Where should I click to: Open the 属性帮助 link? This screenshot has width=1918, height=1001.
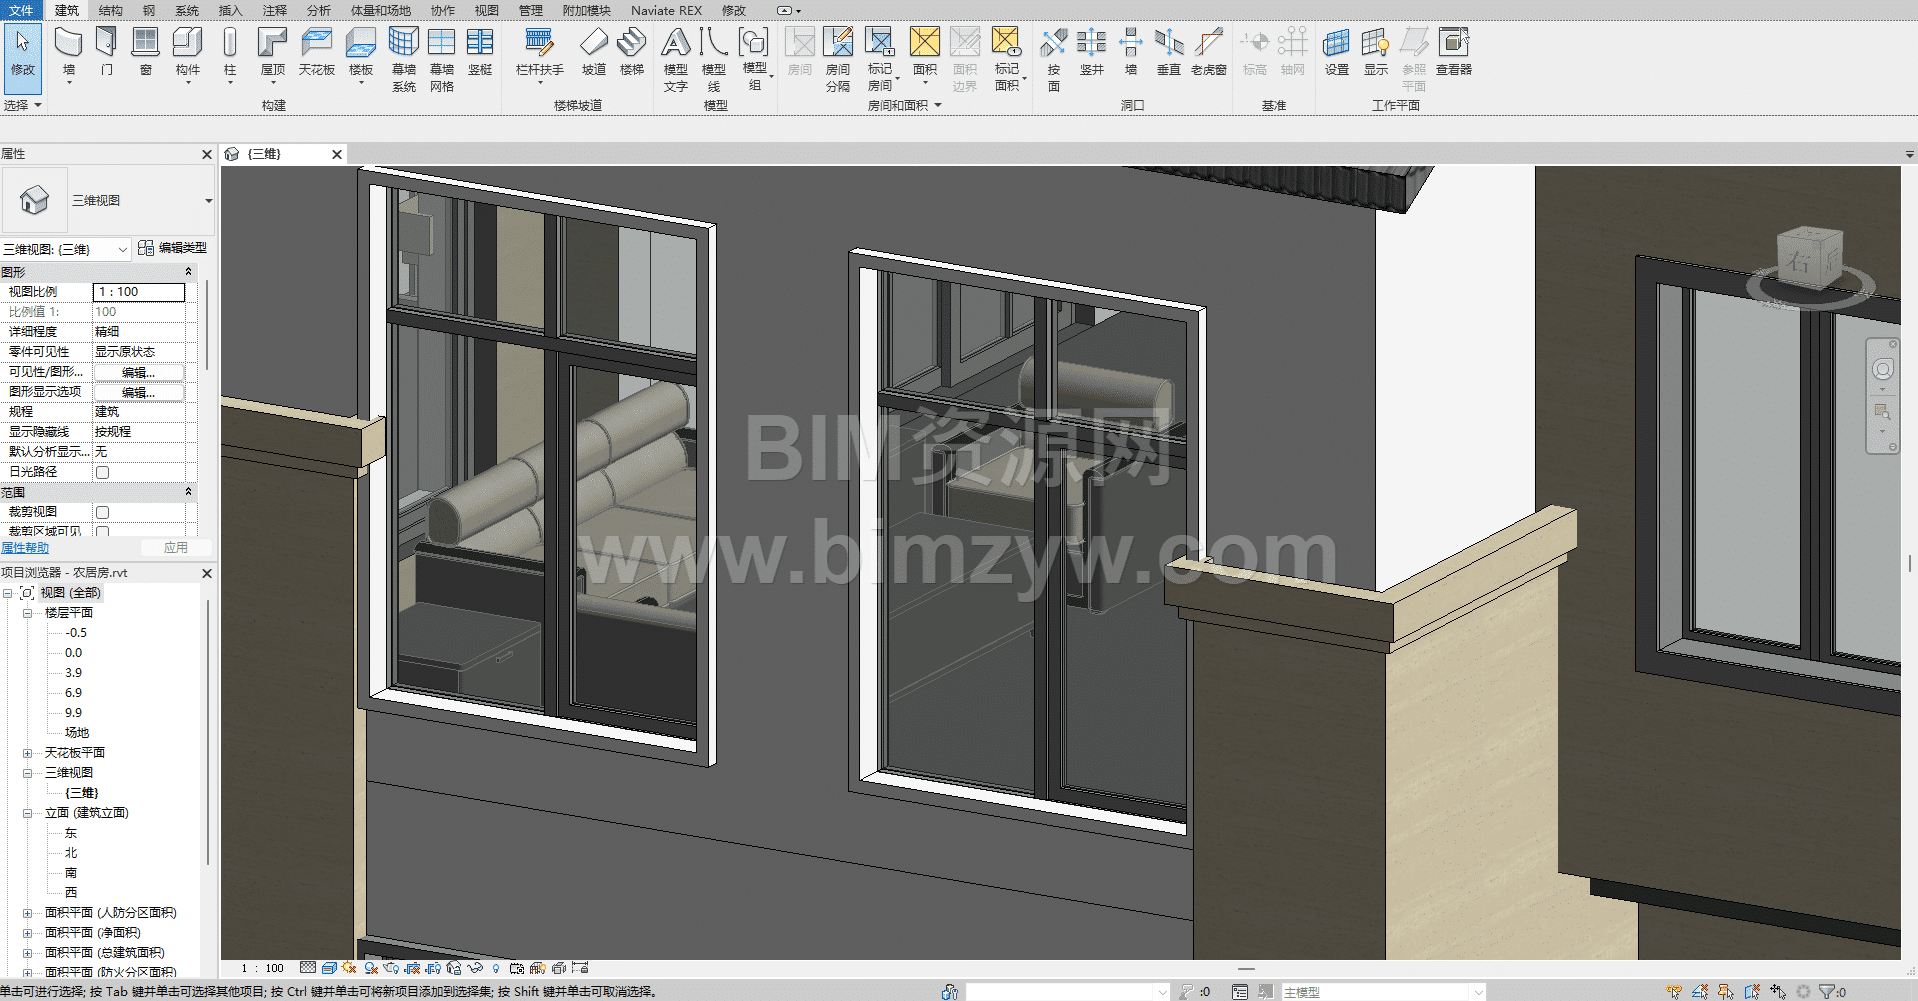tap(25, 548)
